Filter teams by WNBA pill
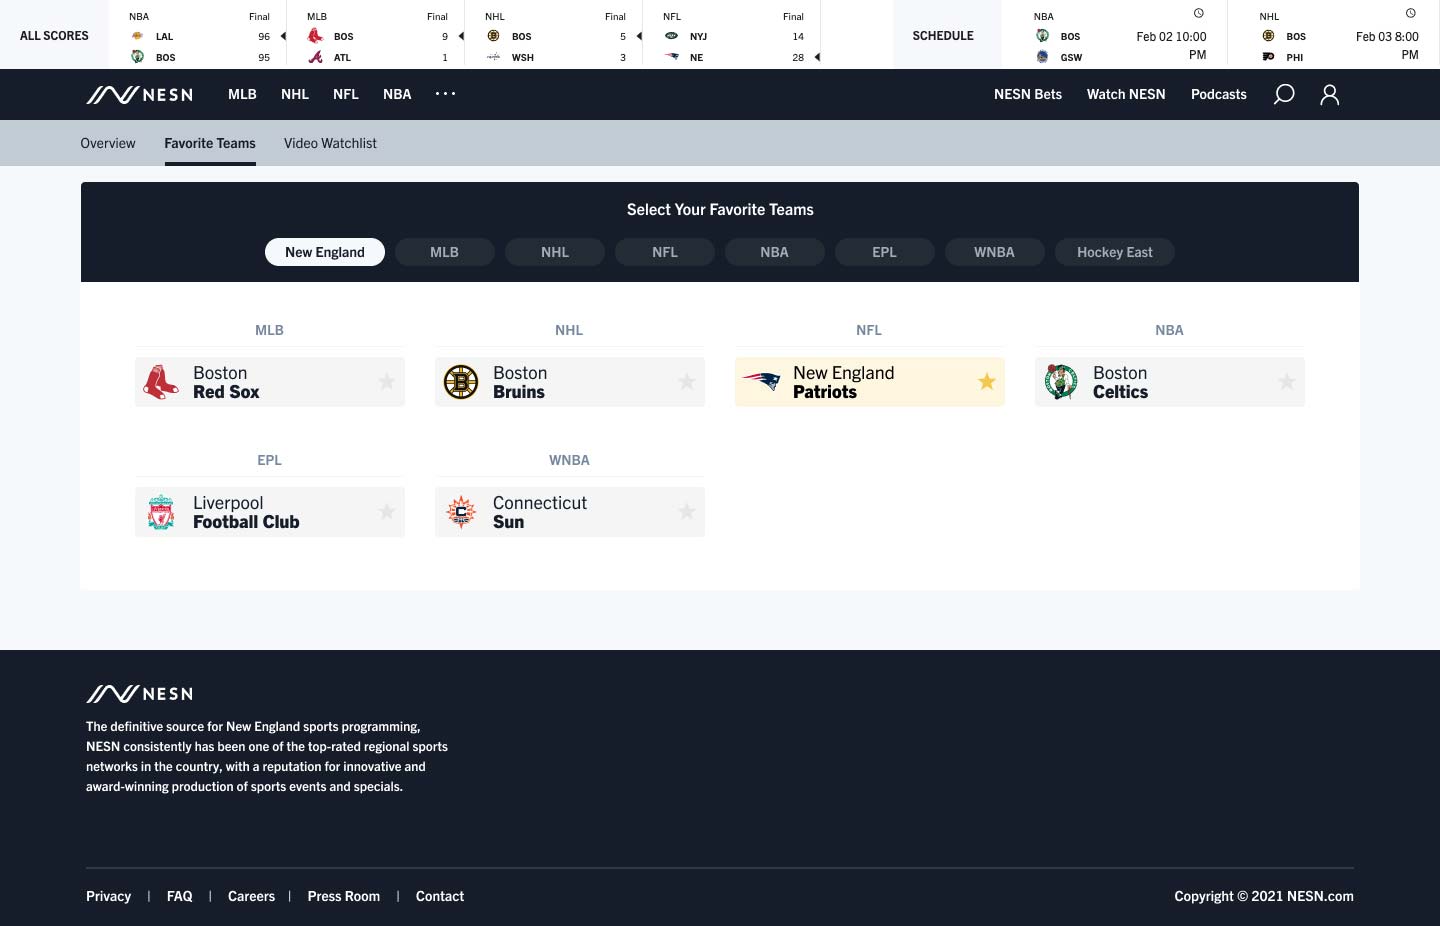Screen dimensions: 1440x926 [x=994, y=252]
